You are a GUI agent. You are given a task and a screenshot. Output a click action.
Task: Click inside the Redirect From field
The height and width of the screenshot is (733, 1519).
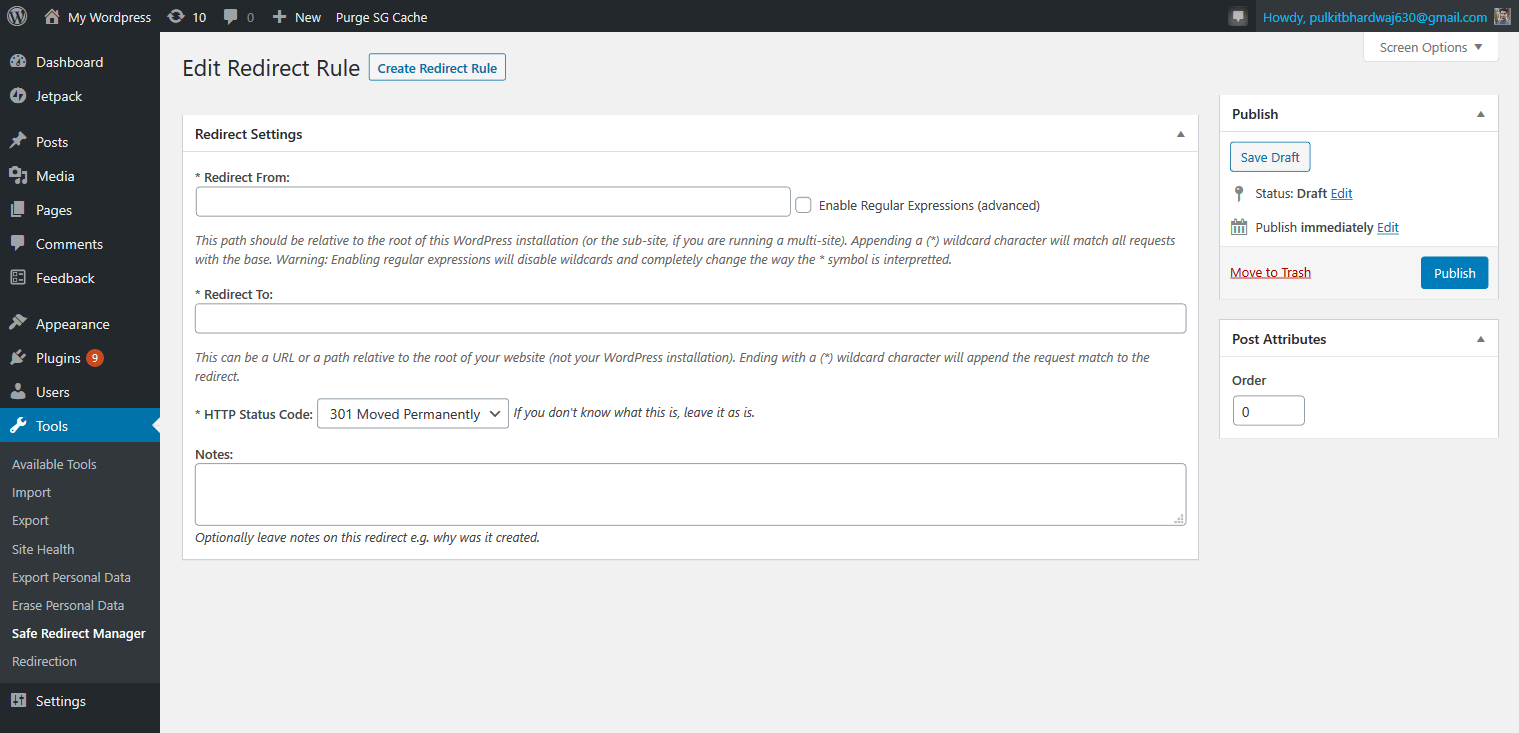(492, 201)
